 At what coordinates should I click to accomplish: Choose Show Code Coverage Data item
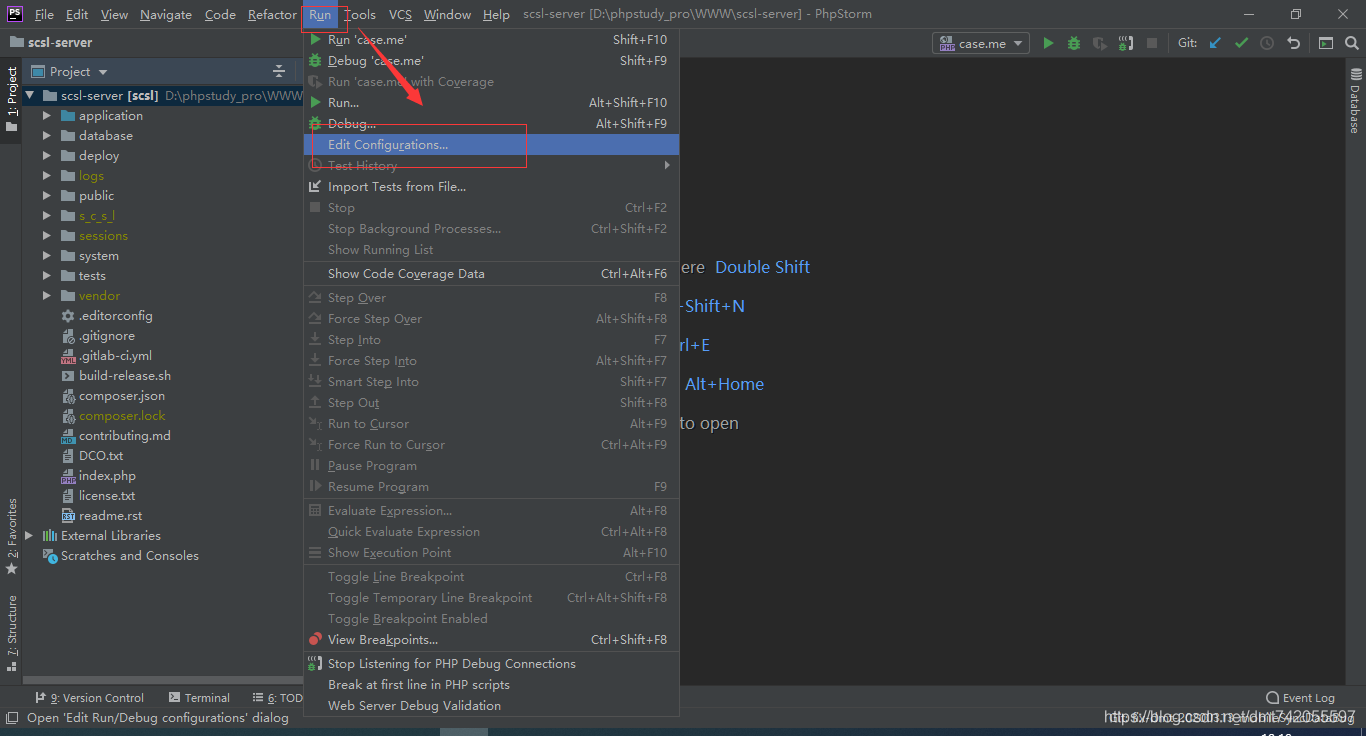click(x=491, y=274)
